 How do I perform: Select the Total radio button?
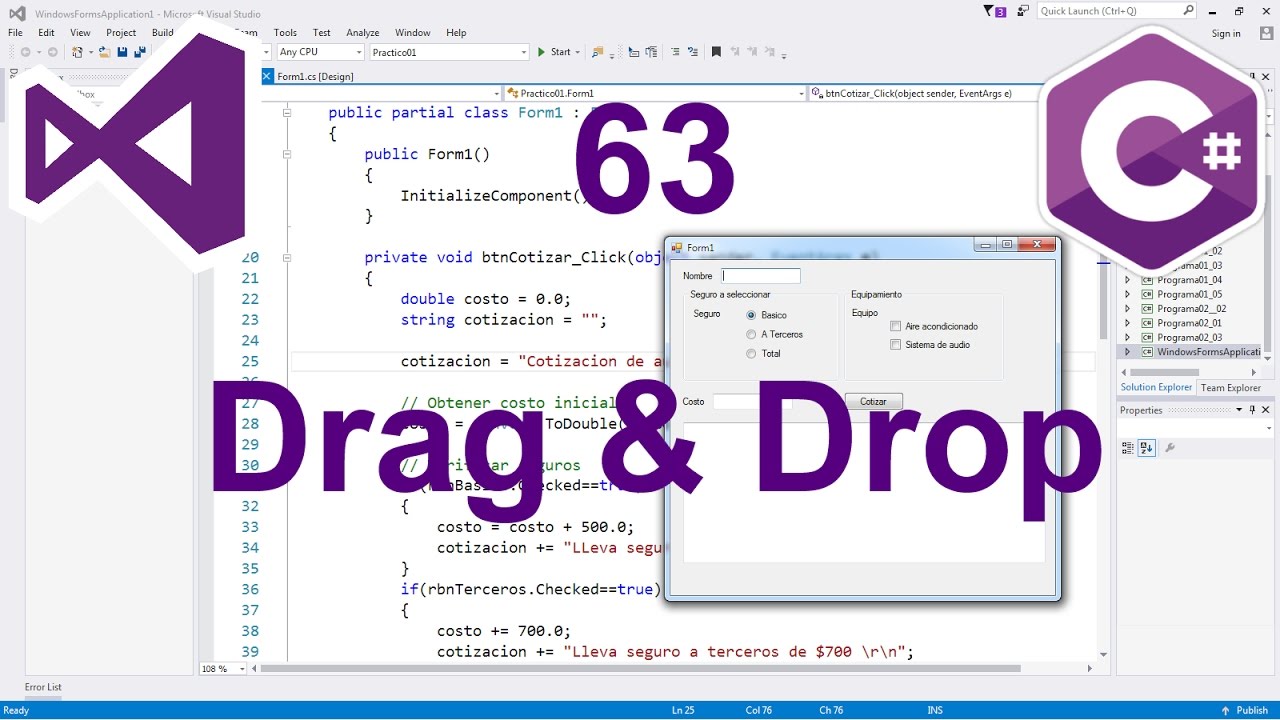pos(751,353)
